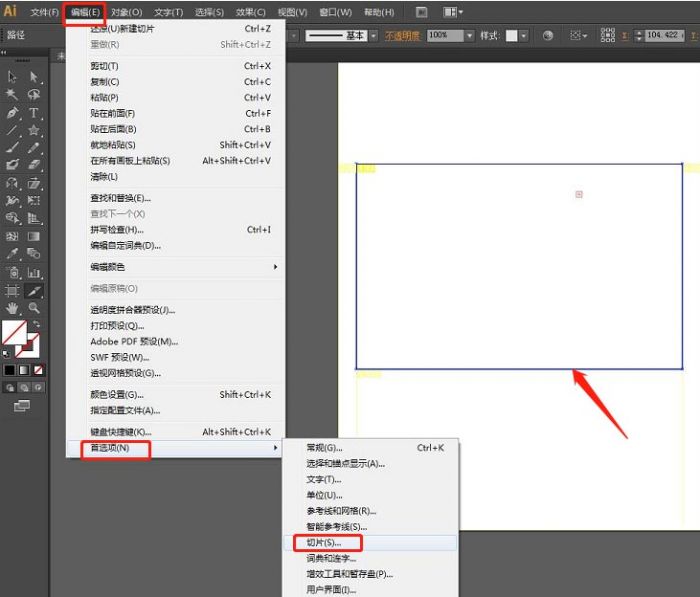Pick the Gradient tool
The image size is (700, 597).
(x=34, y=236)
